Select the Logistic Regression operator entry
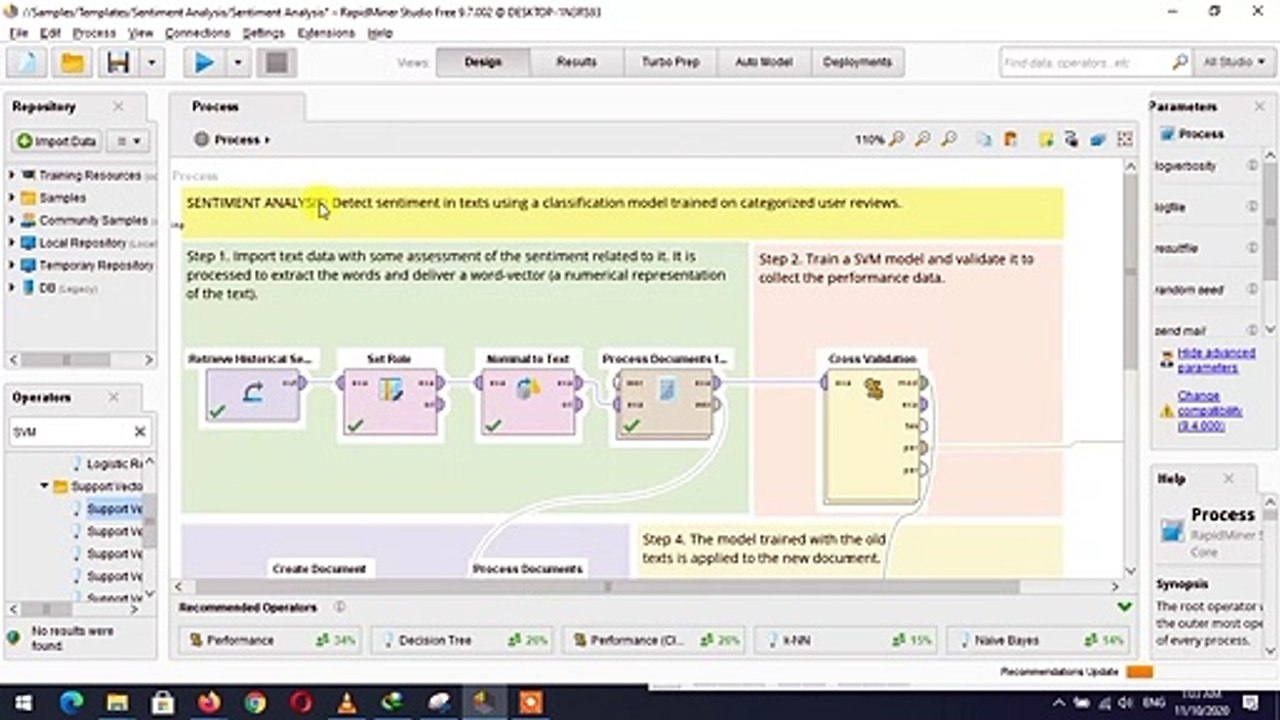Screen dimensions: 1280x720 coord(107,464)
